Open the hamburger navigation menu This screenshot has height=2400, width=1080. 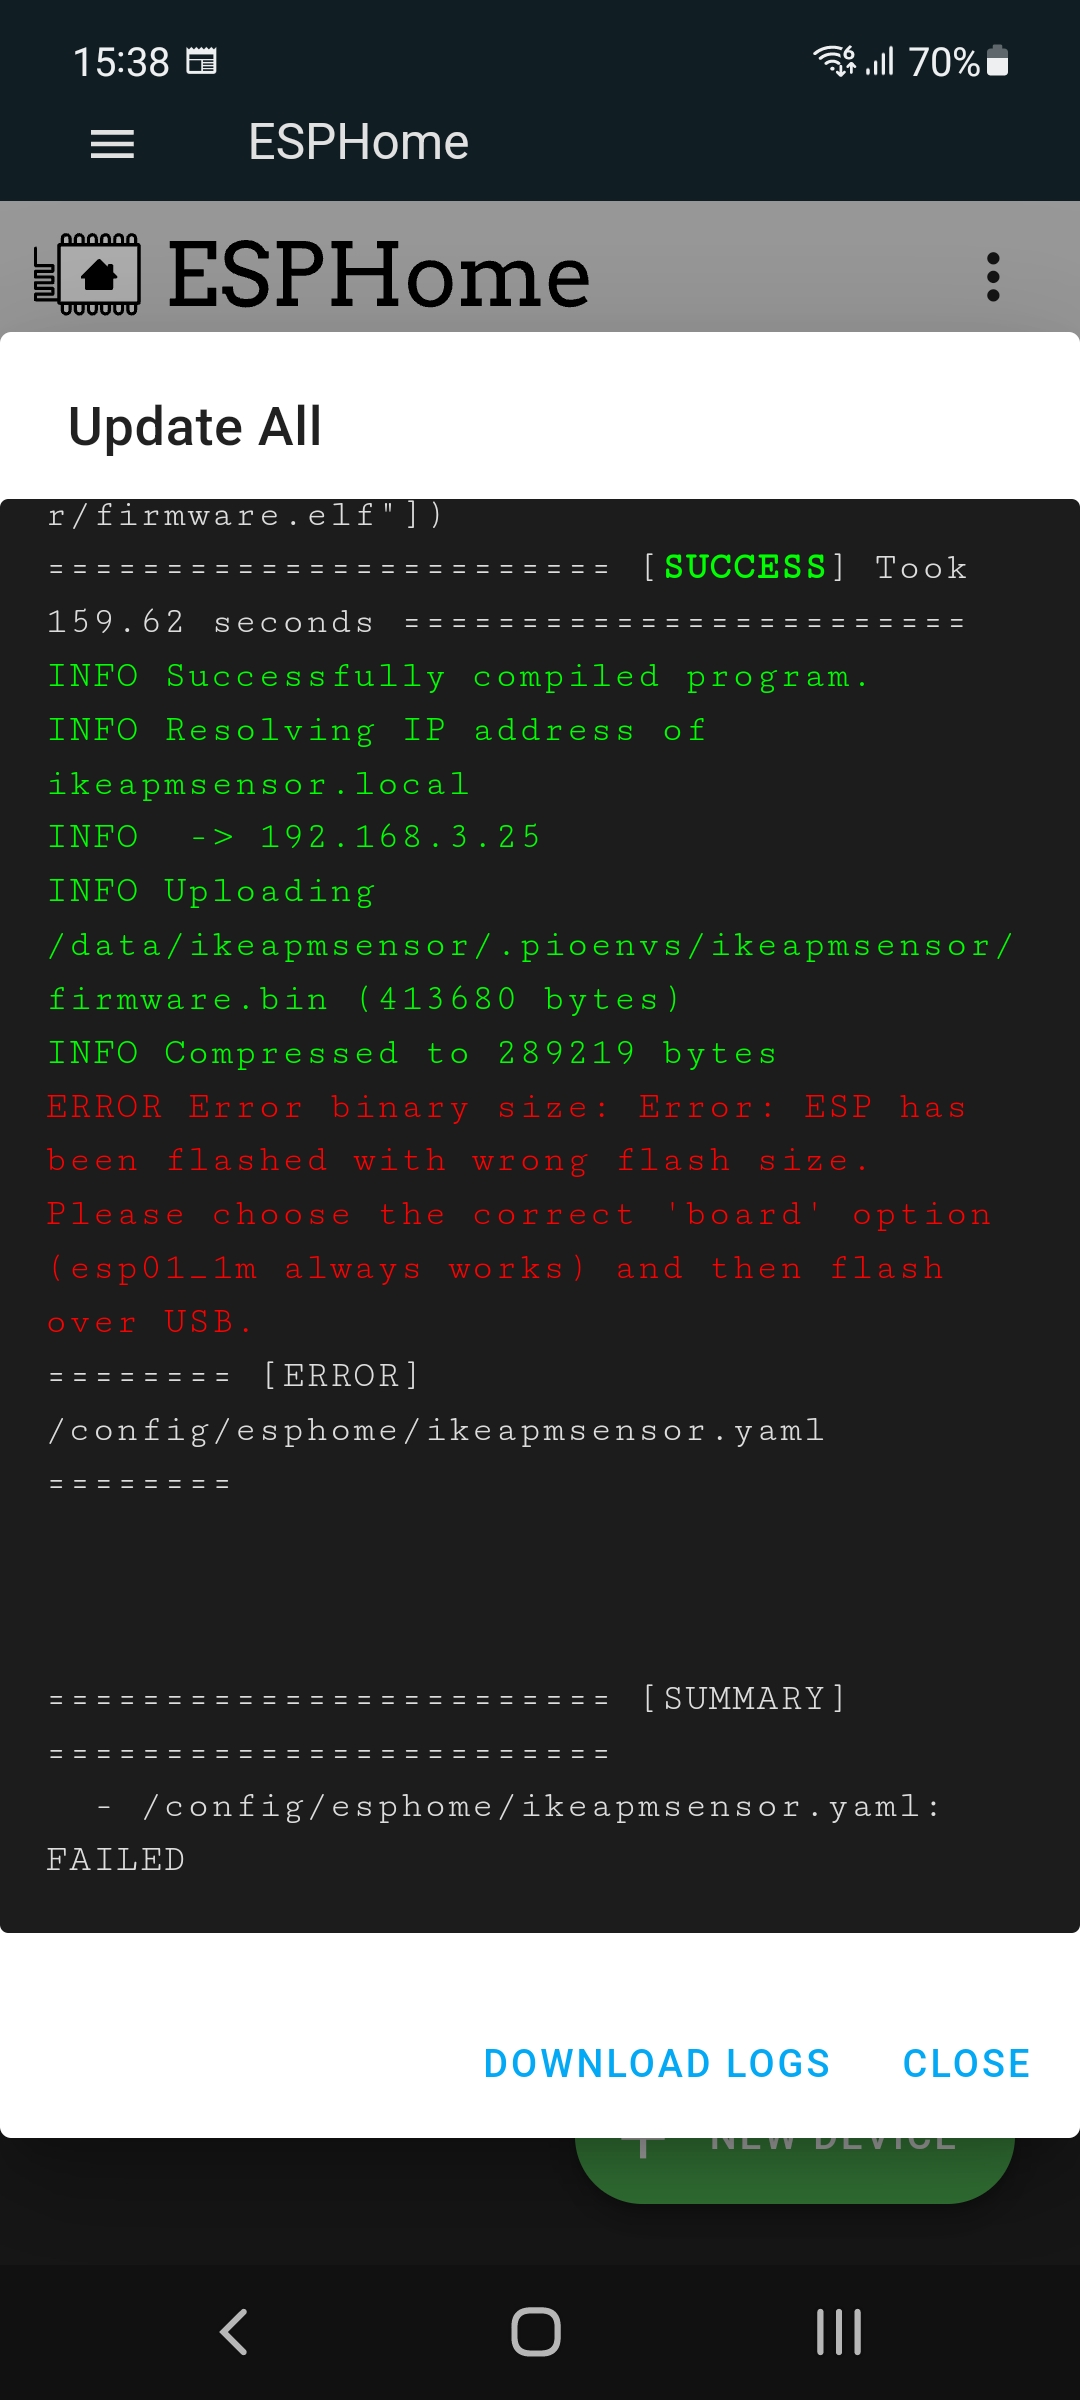pyautogui.click(x=112, y=144)
